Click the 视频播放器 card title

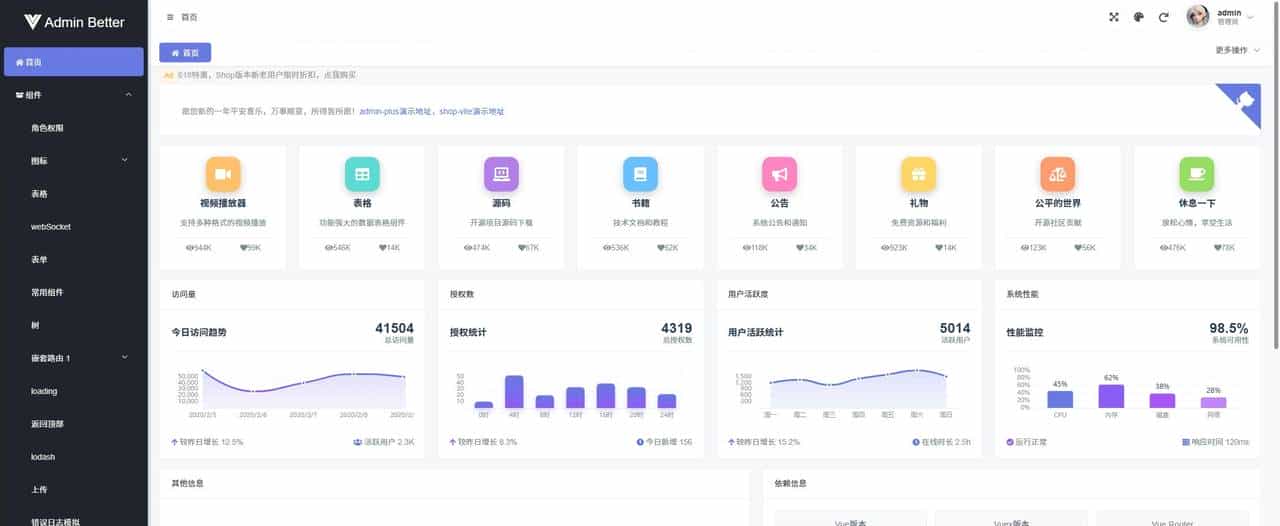point(223,203)
